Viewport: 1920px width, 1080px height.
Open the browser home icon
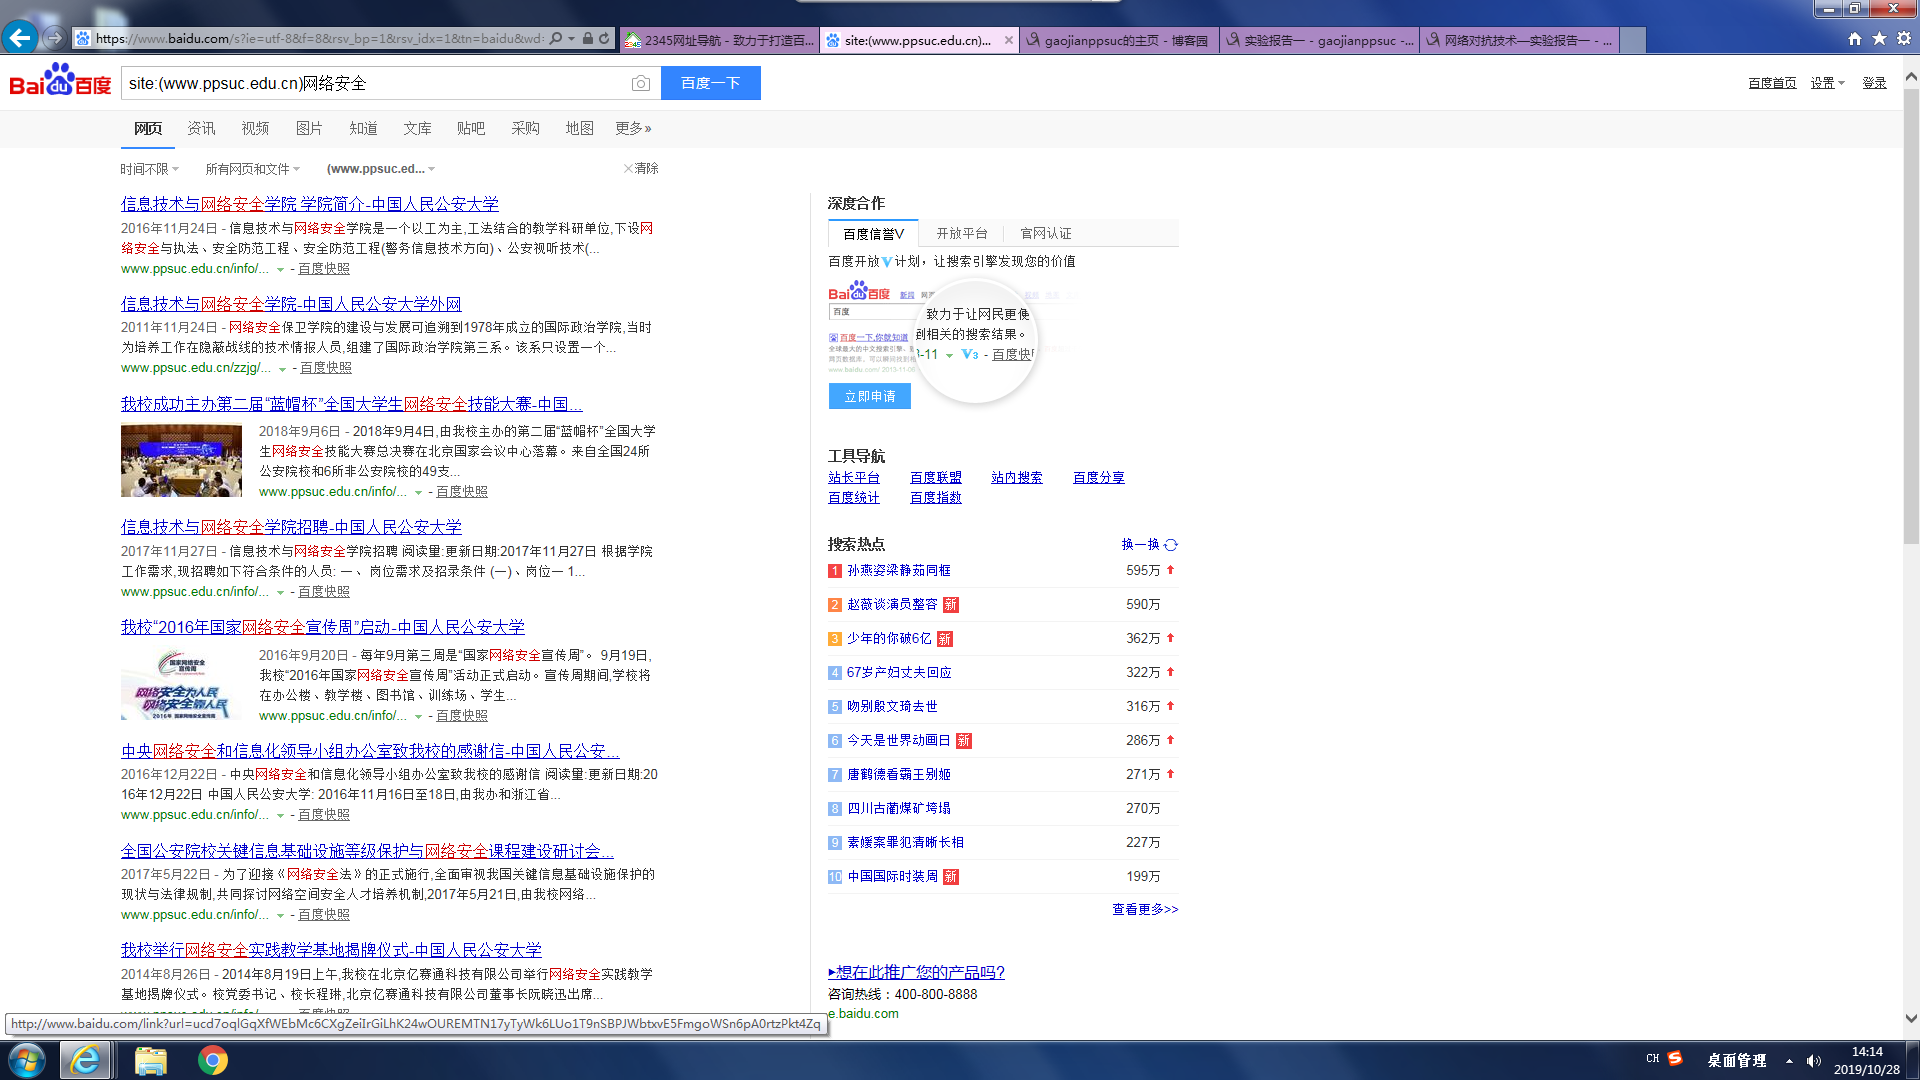[1855, 39]
